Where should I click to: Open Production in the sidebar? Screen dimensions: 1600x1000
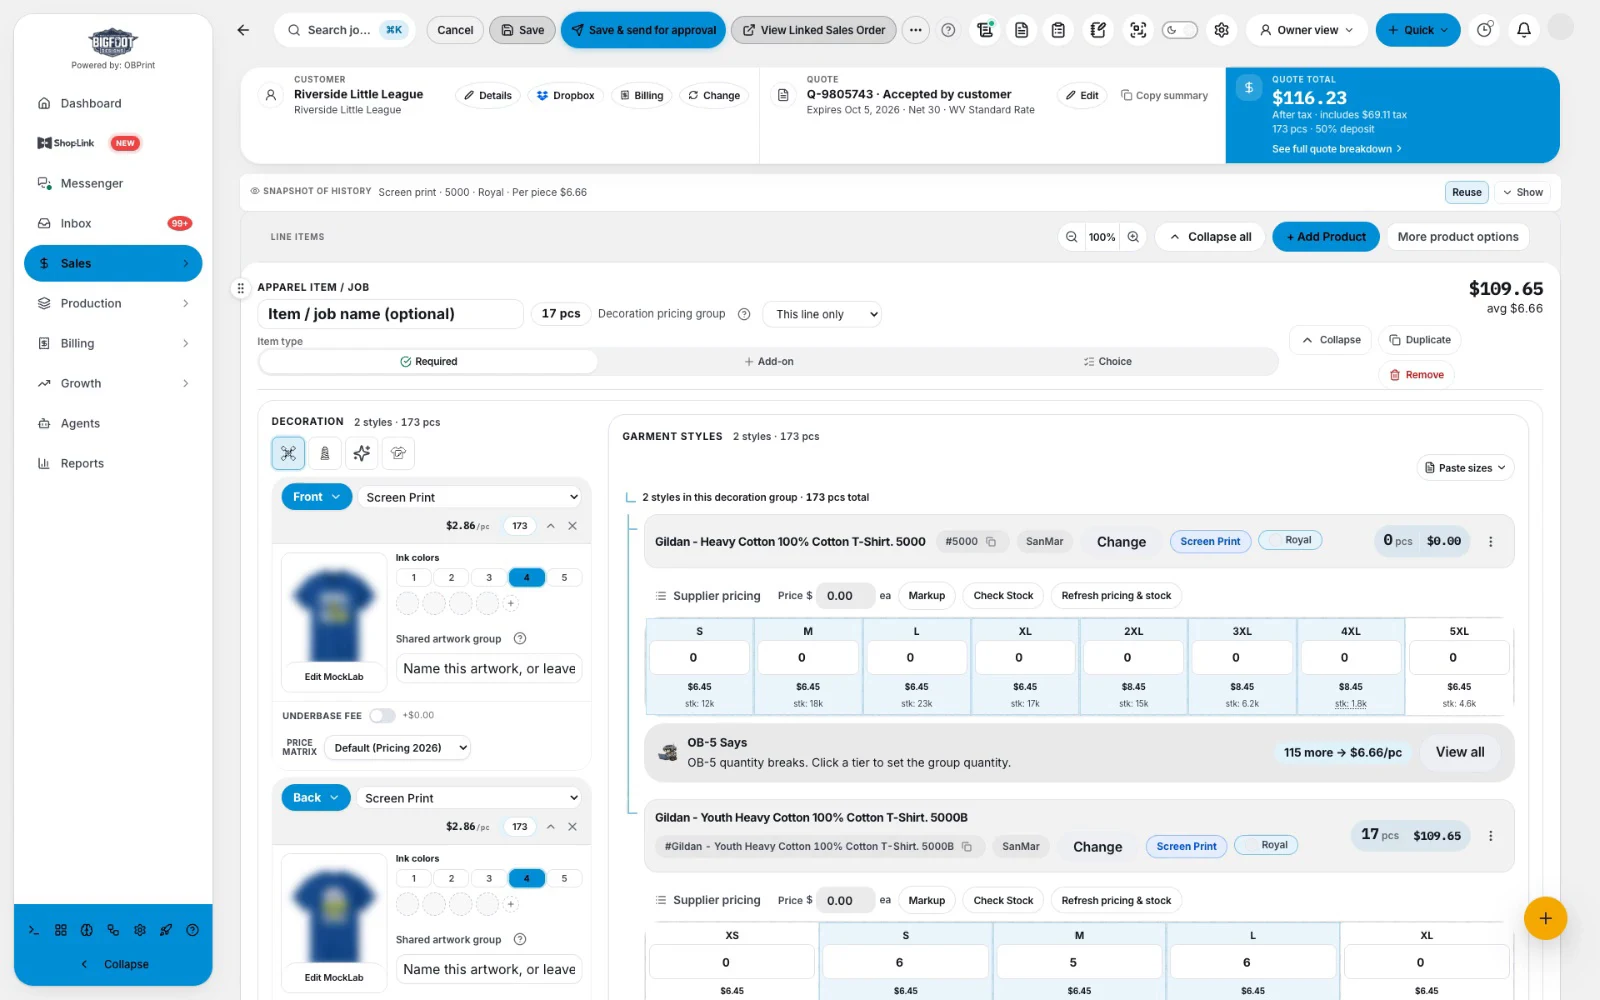(113, 303)
